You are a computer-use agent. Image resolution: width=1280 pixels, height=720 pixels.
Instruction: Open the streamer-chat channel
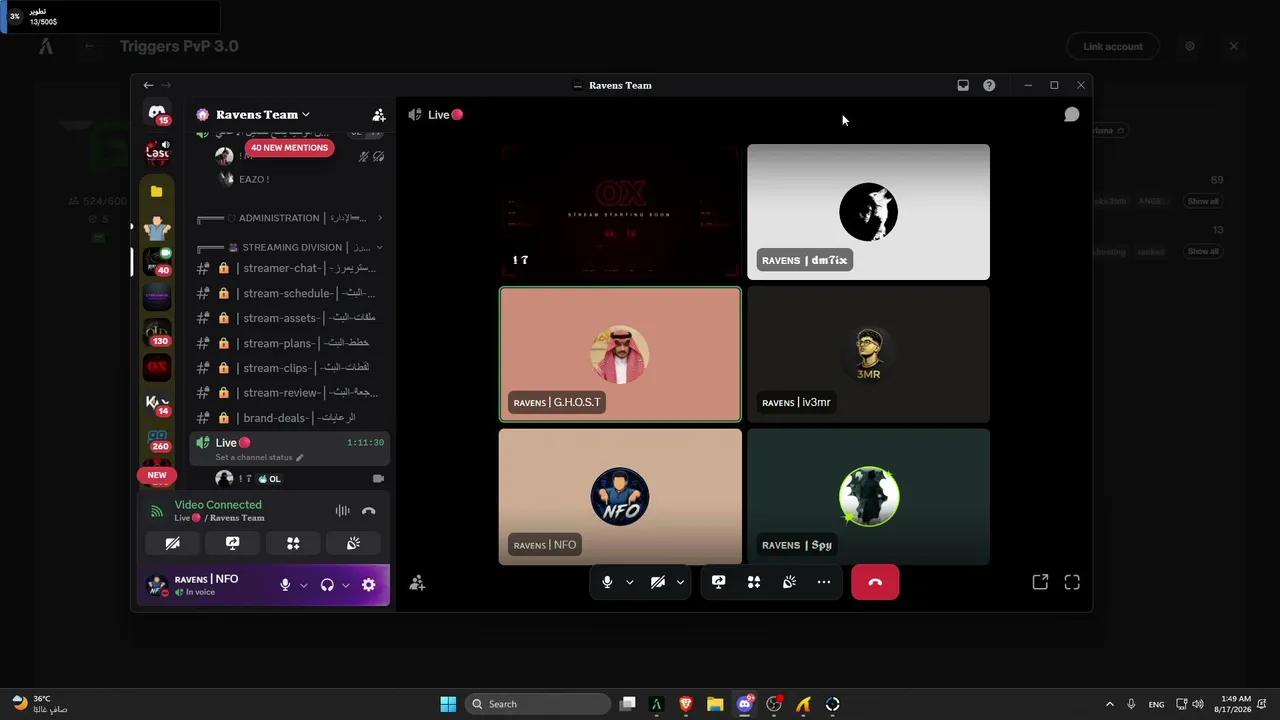289,268
